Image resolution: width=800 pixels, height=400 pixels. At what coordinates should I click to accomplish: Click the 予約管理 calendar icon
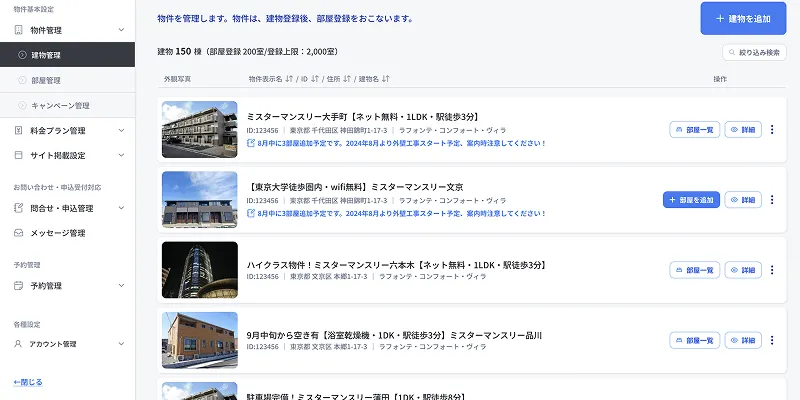18,285
